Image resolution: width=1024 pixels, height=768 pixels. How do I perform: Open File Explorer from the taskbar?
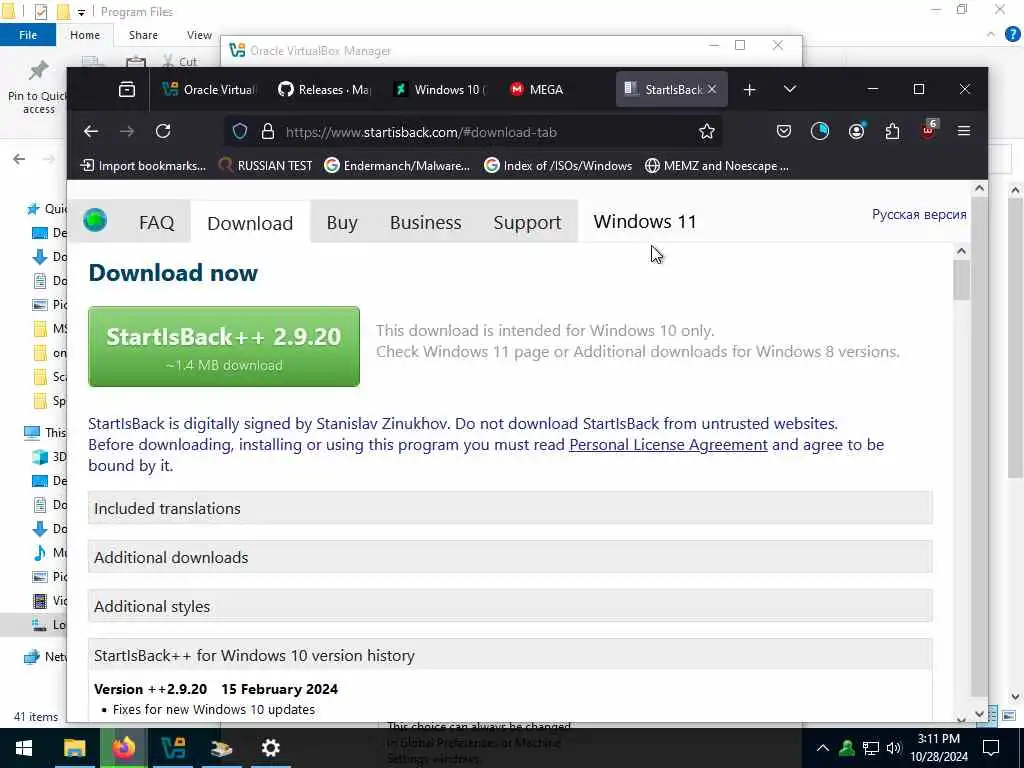click(74, 748)
